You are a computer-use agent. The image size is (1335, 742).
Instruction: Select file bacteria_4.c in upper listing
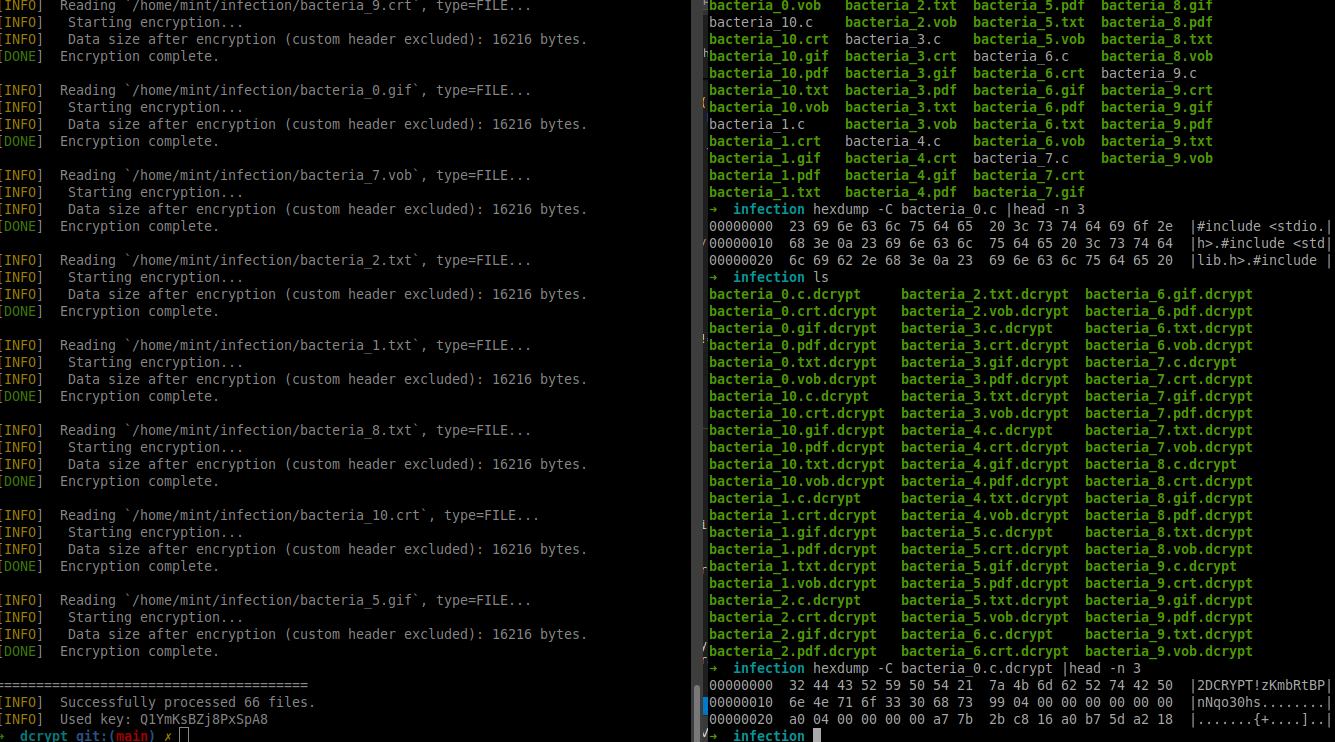pyautogui.click(x=893, y=141)
